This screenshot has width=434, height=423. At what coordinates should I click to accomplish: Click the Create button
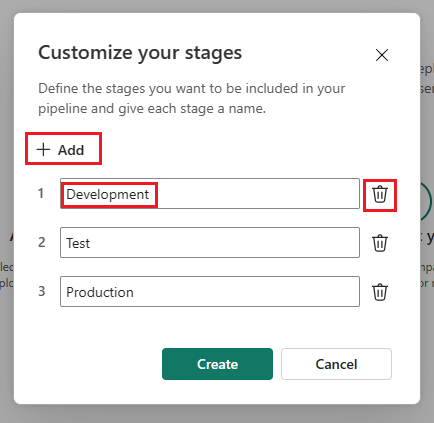(x=217, y=364)
